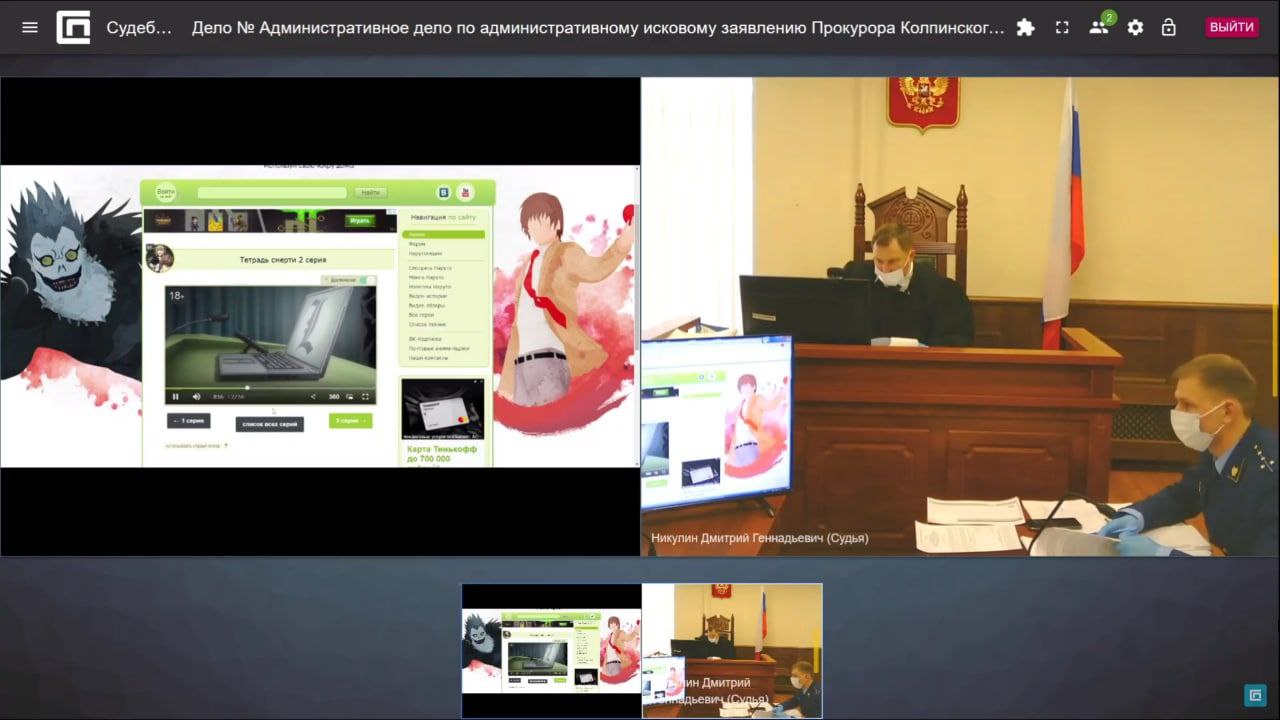The width and height of the screenshot is (1280, 720).
Task: Open список всех серий button
Action: (270, 424)
